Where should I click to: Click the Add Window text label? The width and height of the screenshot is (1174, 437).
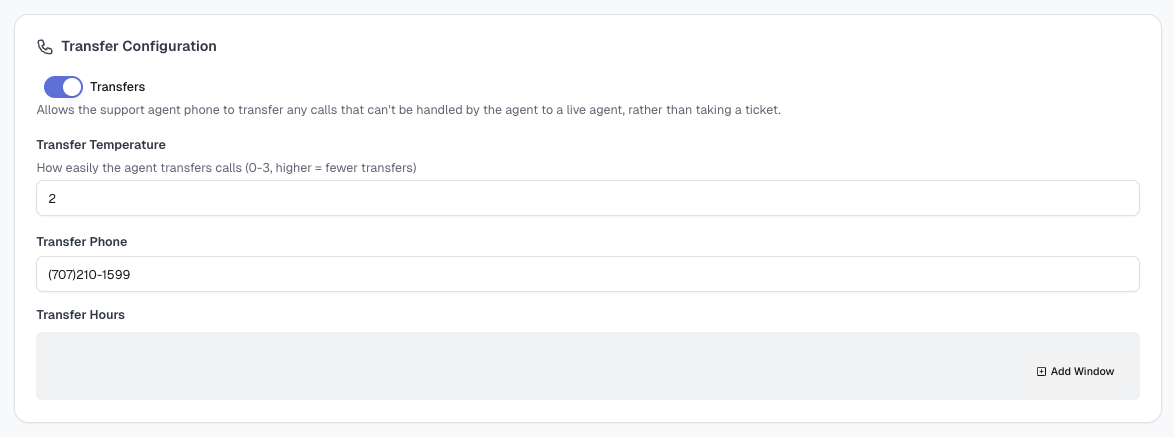1083,372
